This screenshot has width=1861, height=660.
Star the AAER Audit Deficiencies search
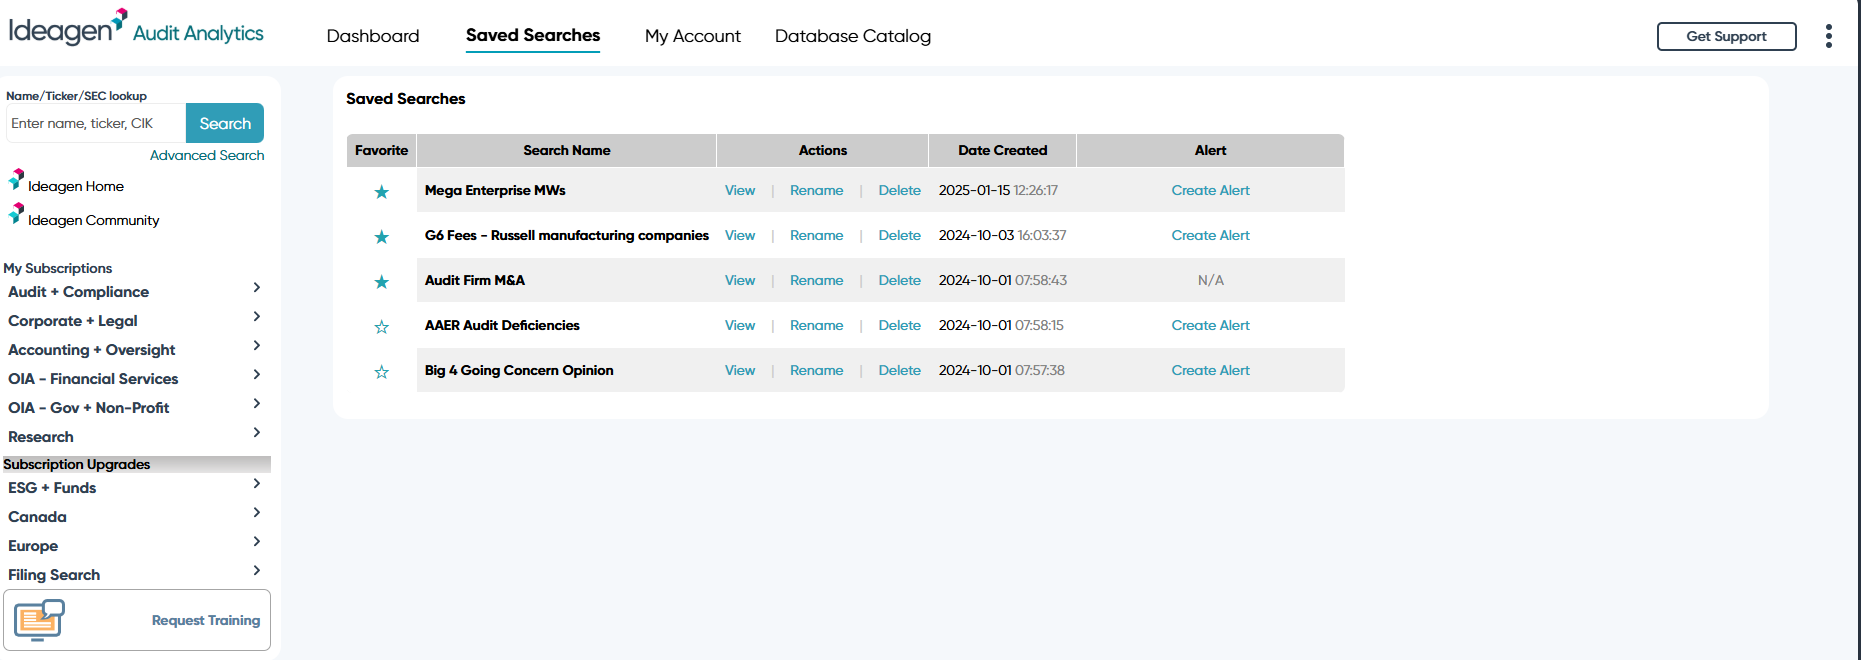click(x=381, y=327)
